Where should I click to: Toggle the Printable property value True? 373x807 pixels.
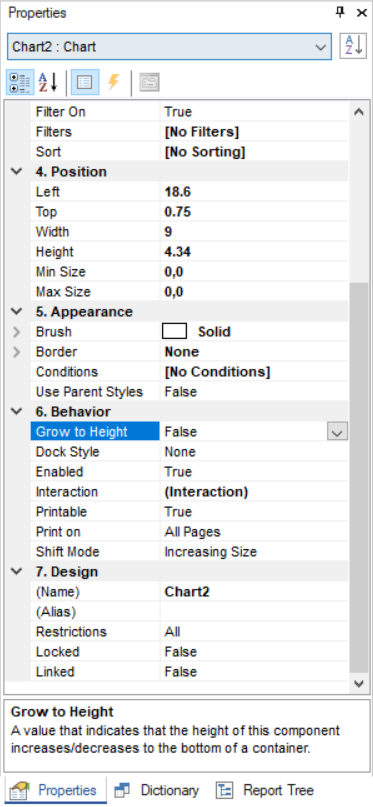pyautogui.click(x=254, y=512)
